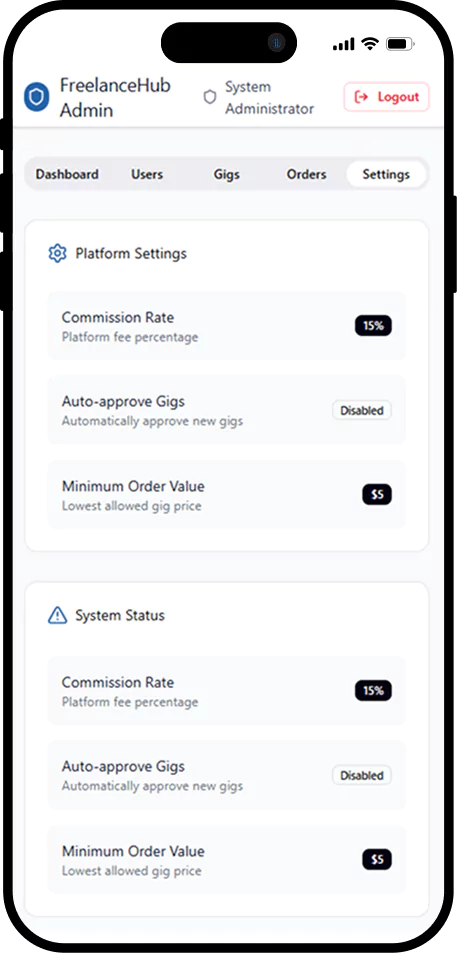Click the $5 badge in Platform Settings
The height and width of the screenshot is (953, 457).
click(x=377, y=495)
